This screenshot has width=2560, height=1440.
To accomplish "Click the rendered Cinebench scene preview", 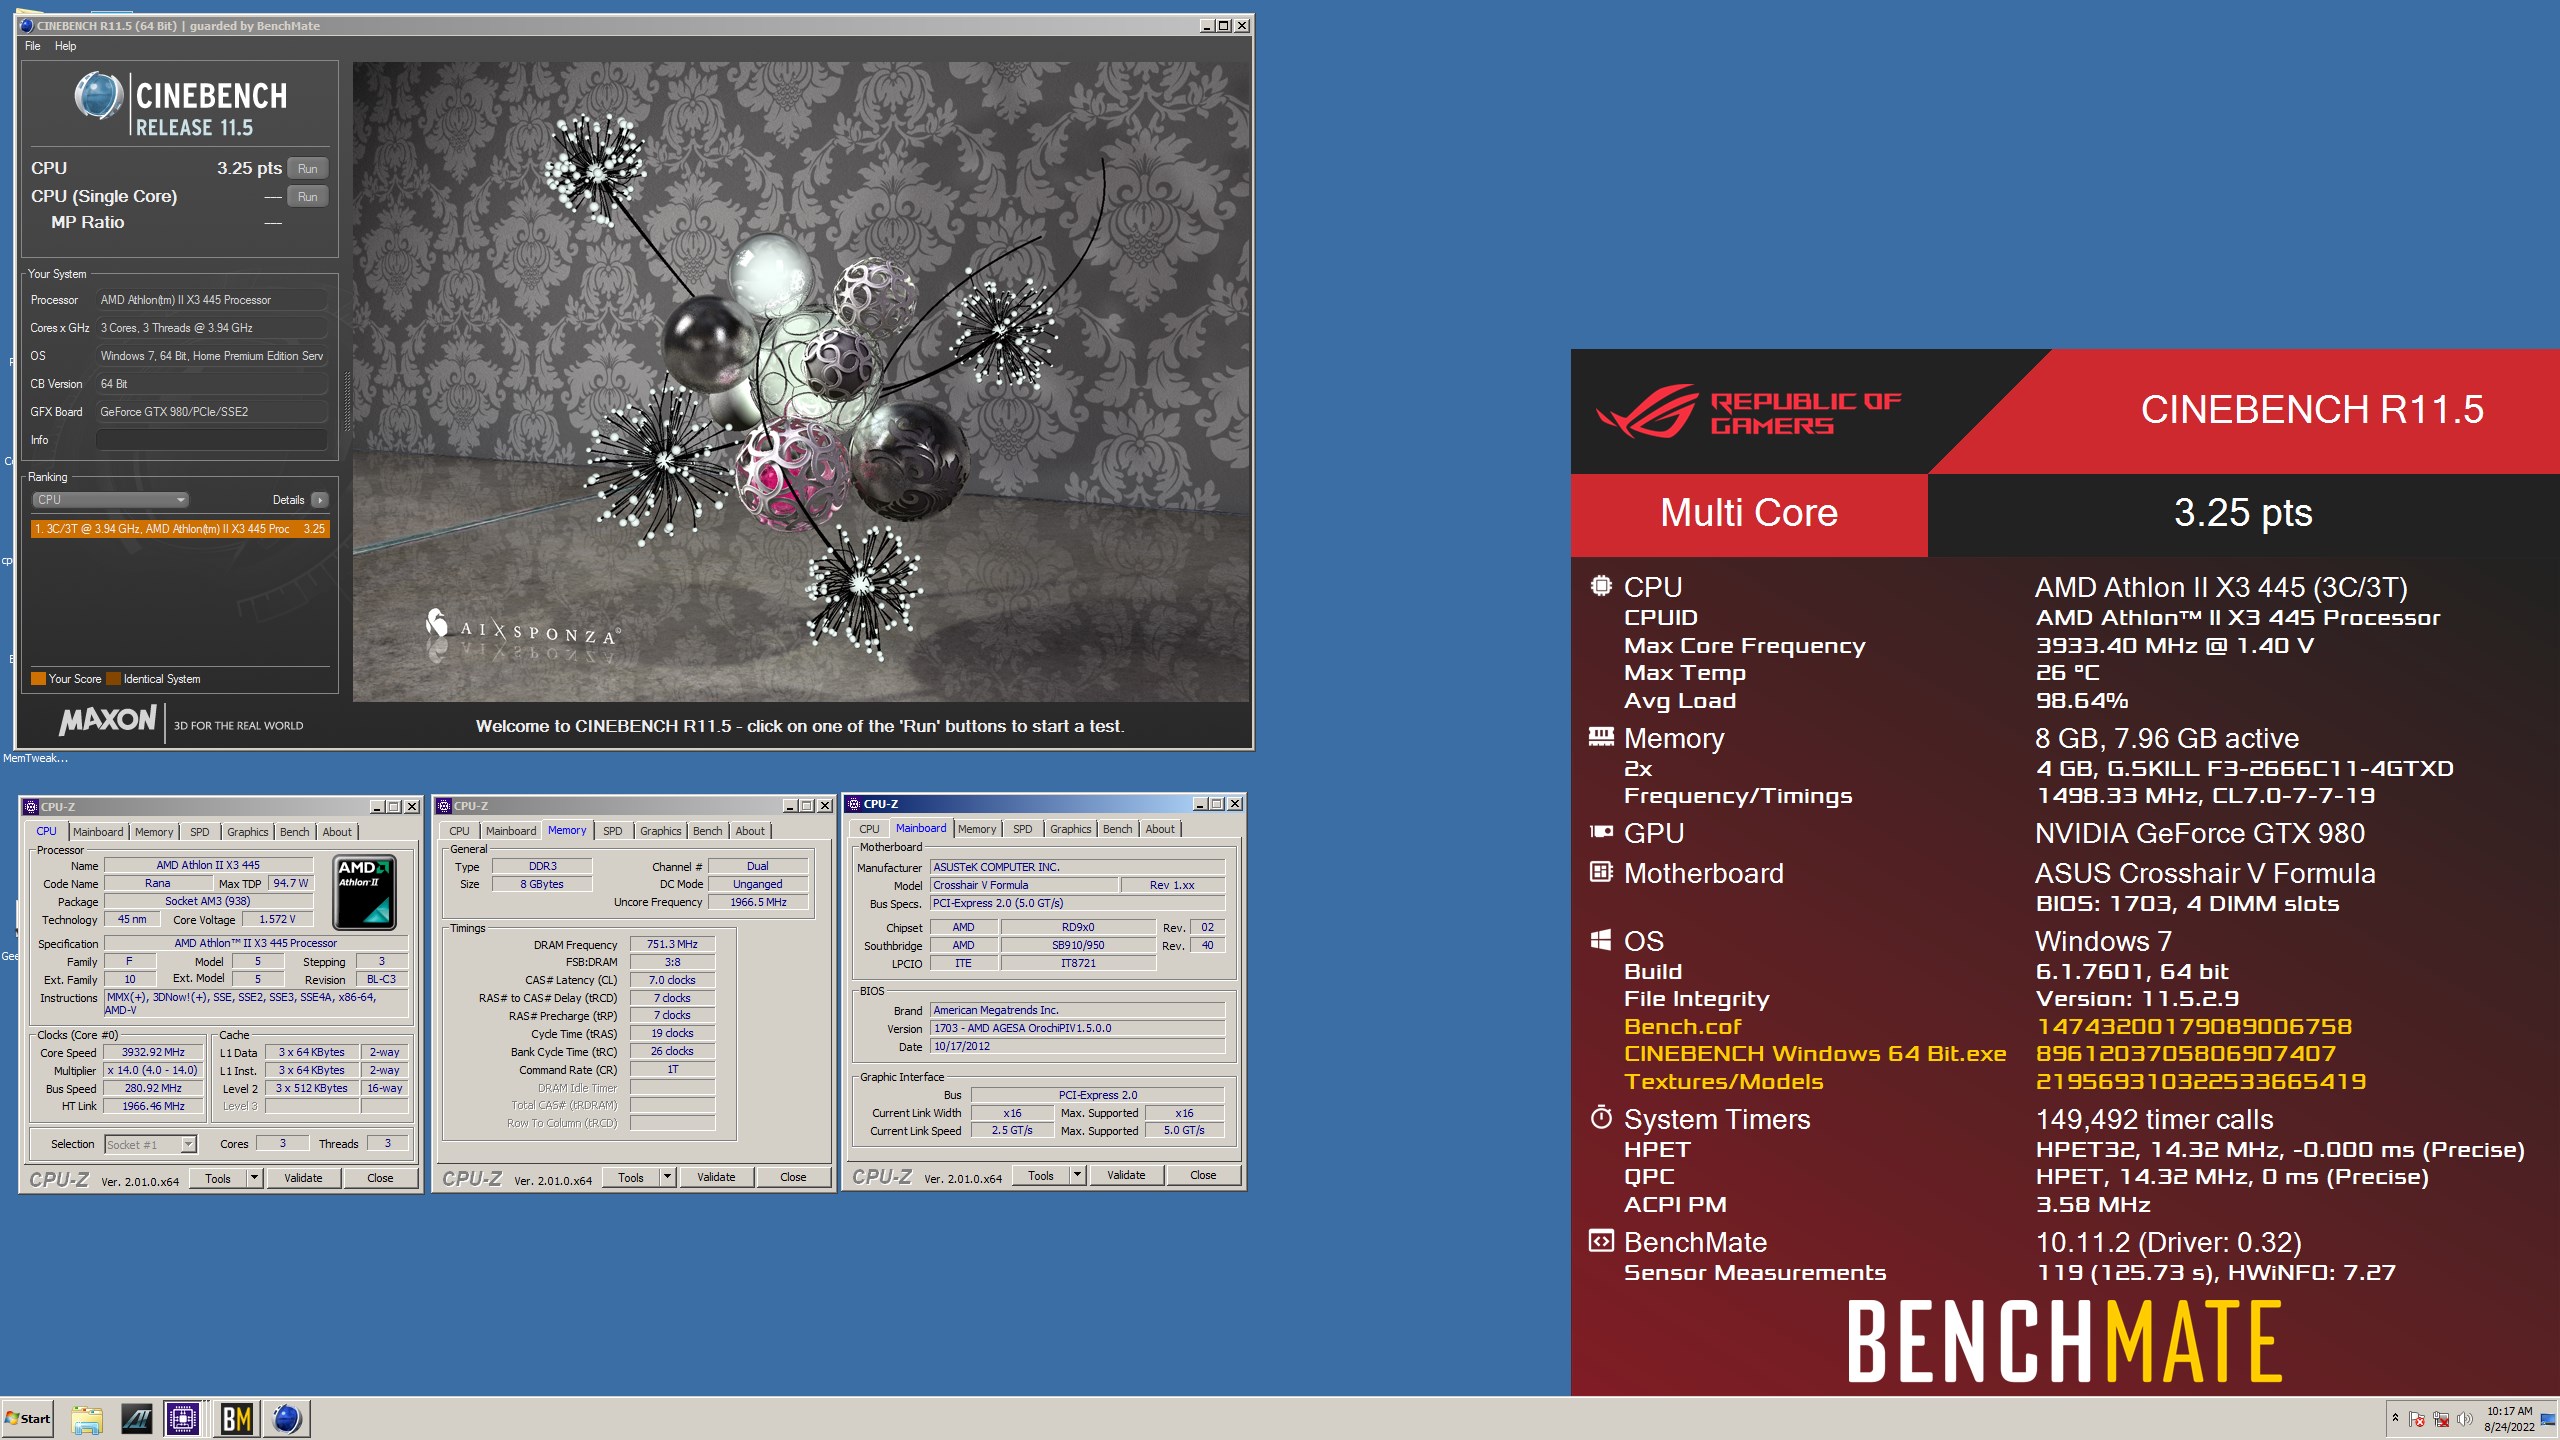I will point(801,382).
